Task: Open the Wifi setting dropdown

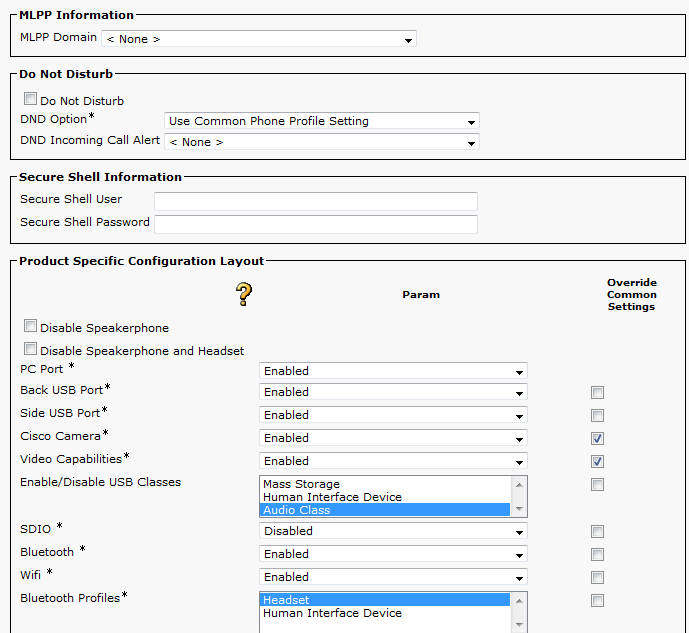Action: [392, 577]
